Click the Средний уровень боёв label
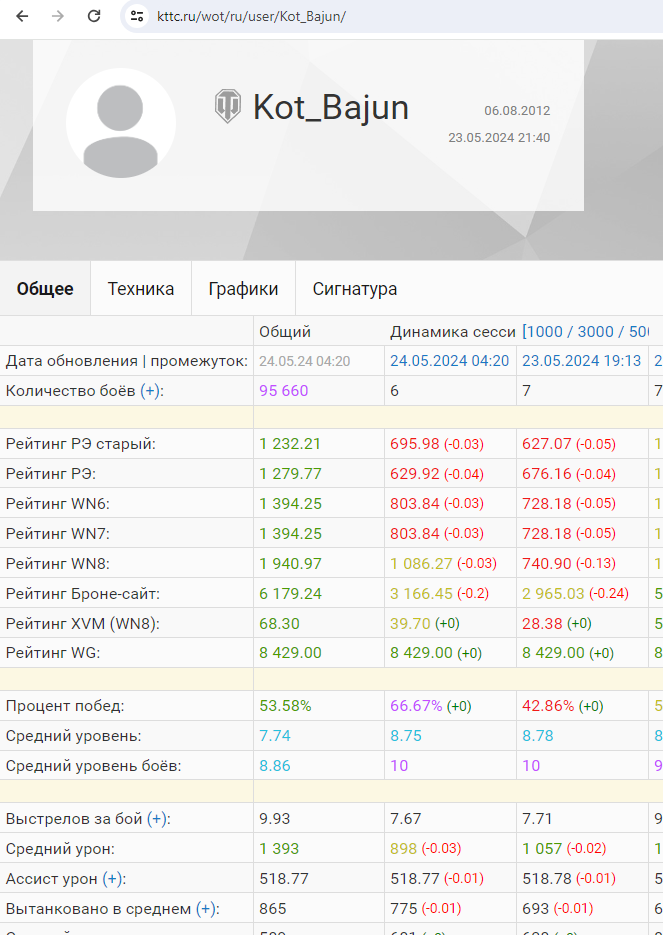663x935 pixels. [x=94, y=766]
